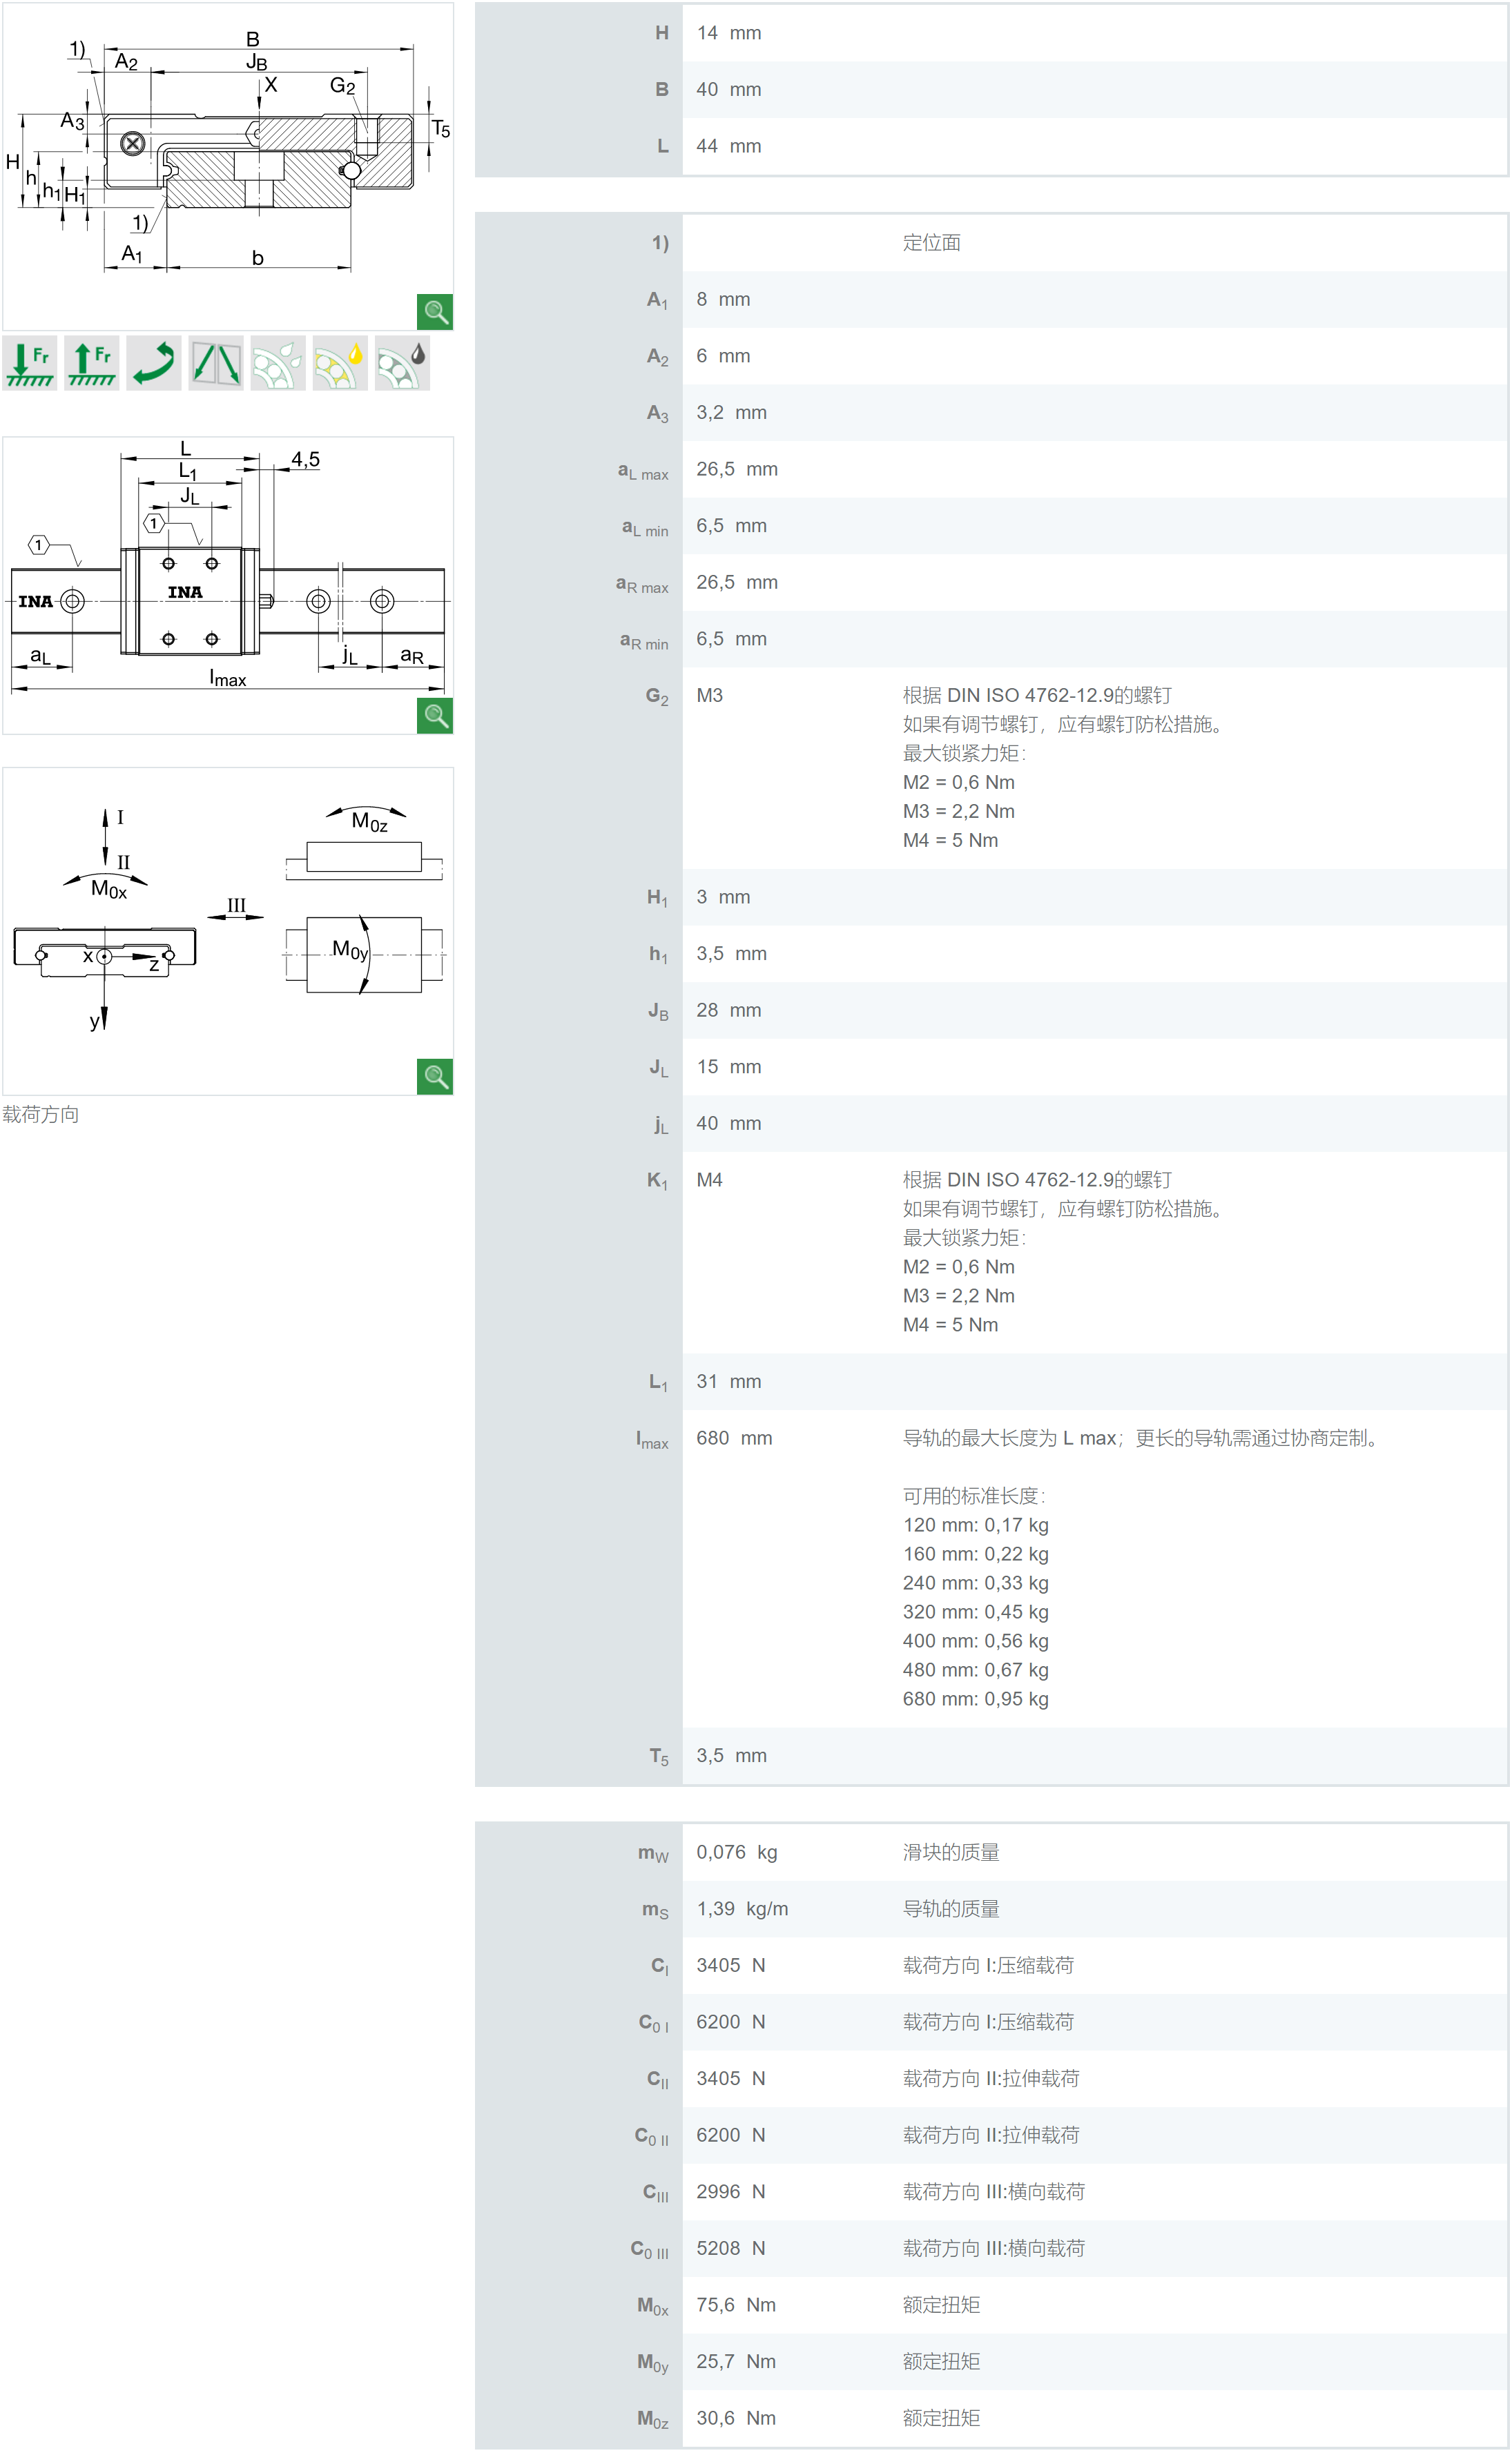This screenshot has height=2464, width=1512.
Task: Enlarge the rail top-view drawing with magnifier
Action: coord(435,715)
